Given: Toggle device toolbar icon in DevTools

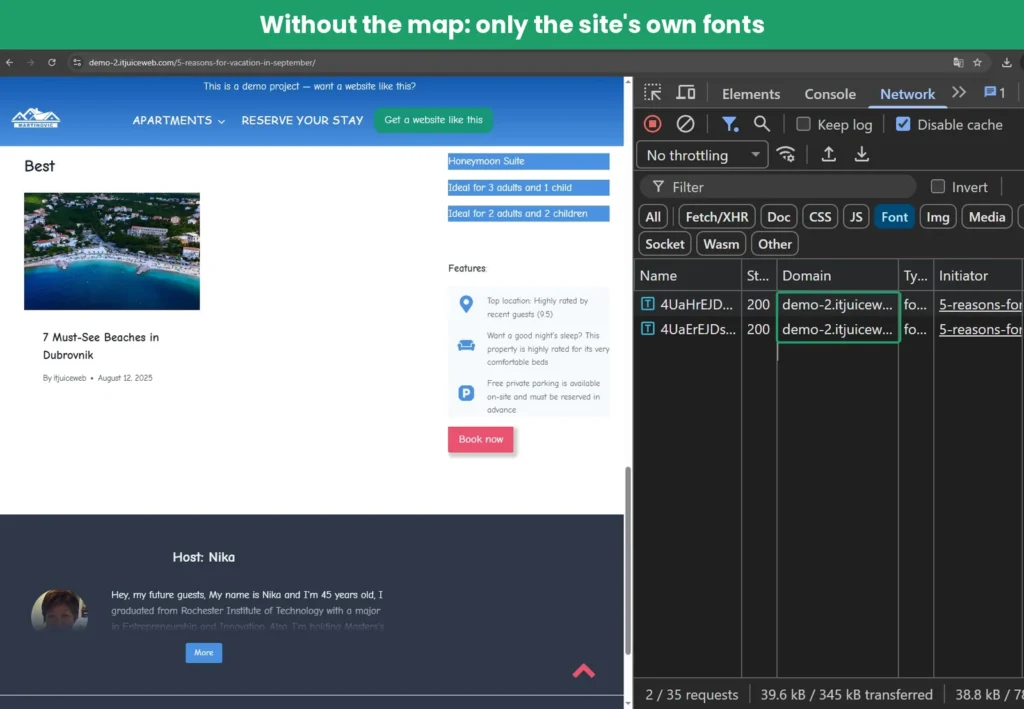Looking at the screenshot, I should [x=686, y=93].
